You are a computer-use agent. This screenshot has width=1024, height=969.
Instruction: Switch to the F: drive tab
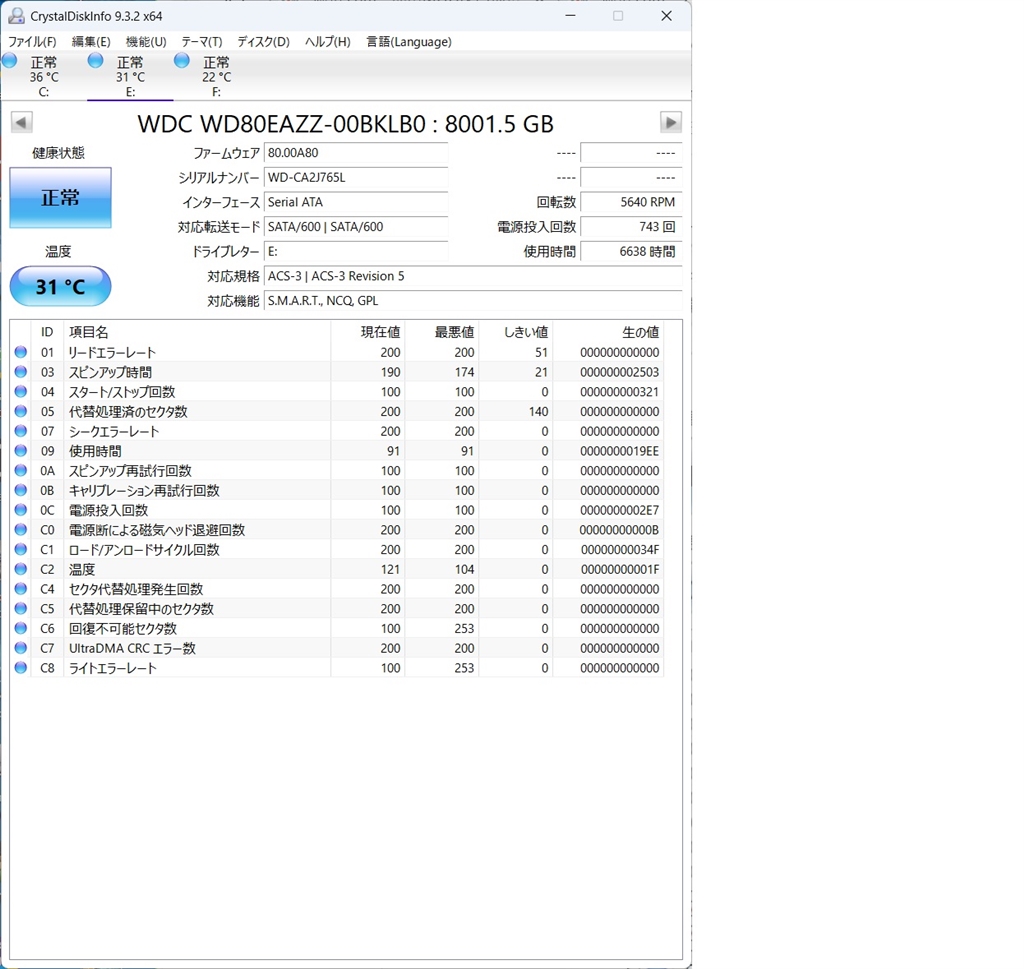click(x=216, y=77)
